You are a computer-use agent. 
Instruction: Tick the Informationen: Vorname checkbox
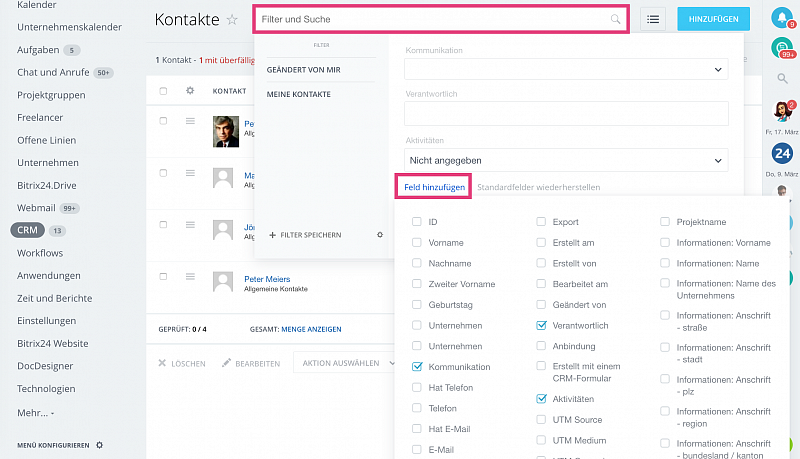(x=665, y=243)
